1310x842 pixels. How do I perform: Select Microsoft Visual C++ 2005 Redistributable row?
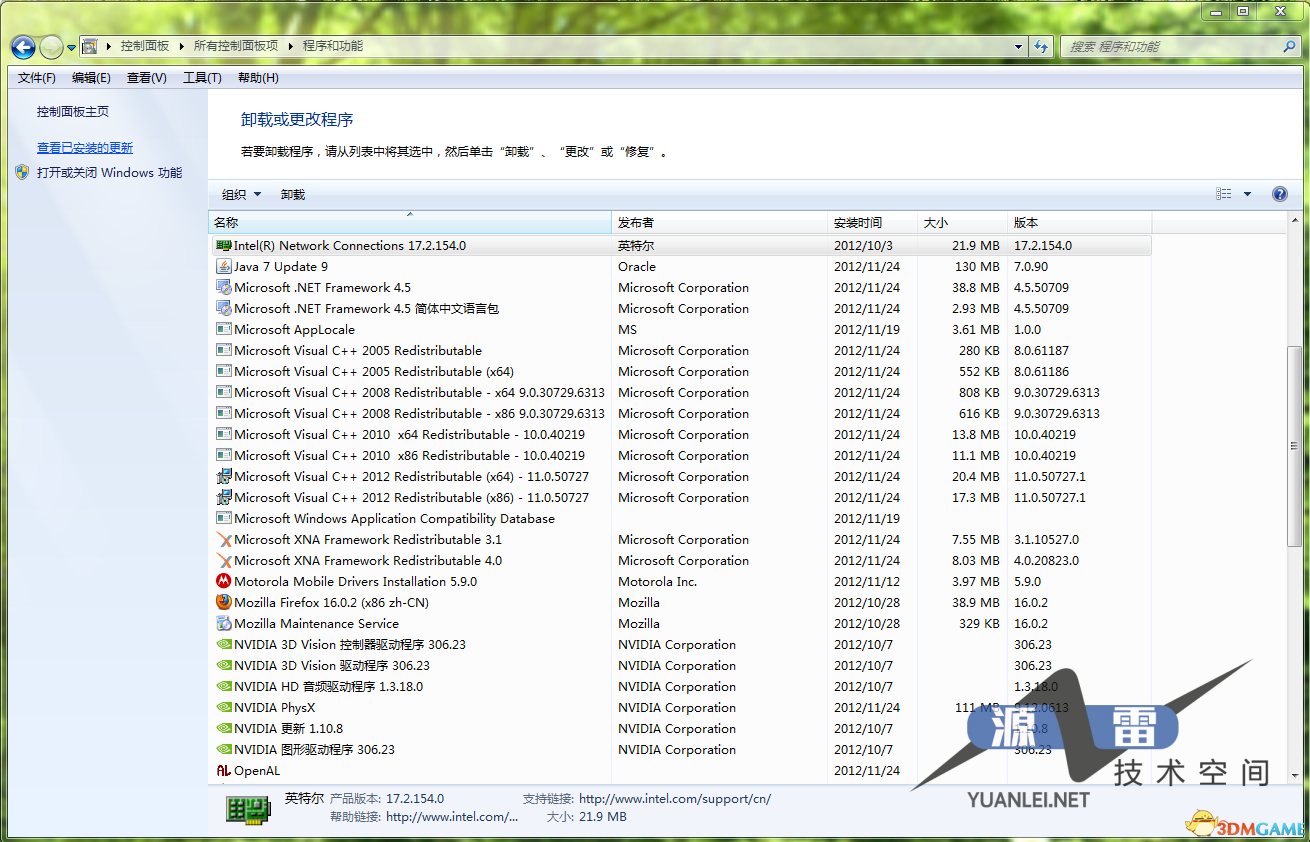680,351
